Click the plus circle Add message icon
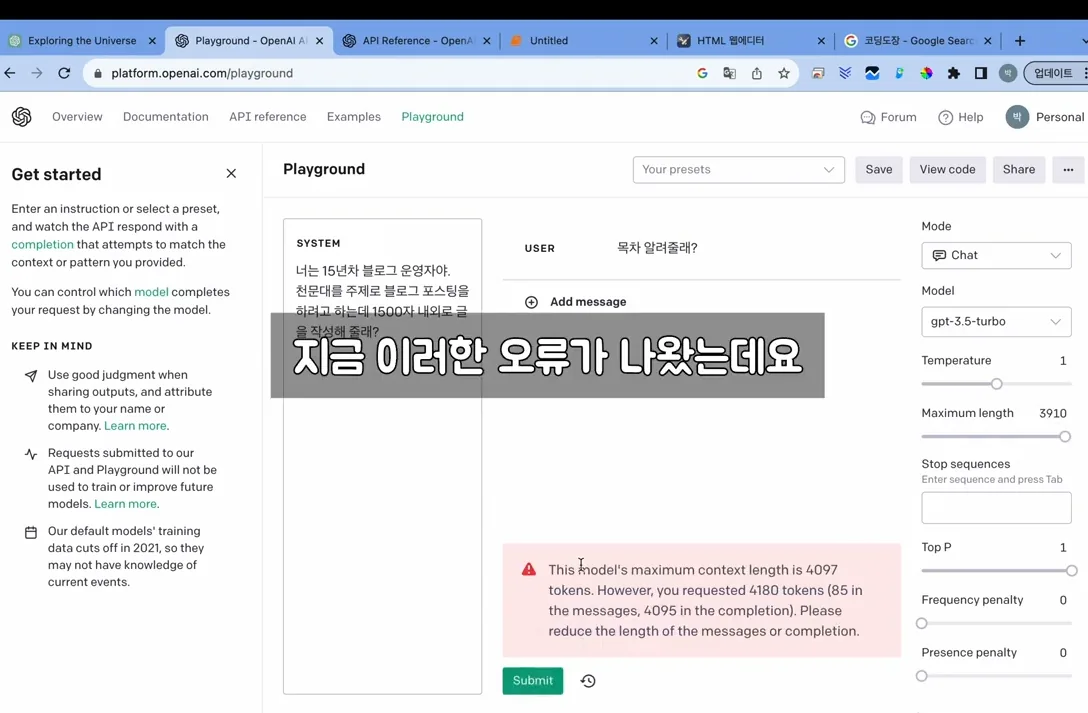 (531, 302)
